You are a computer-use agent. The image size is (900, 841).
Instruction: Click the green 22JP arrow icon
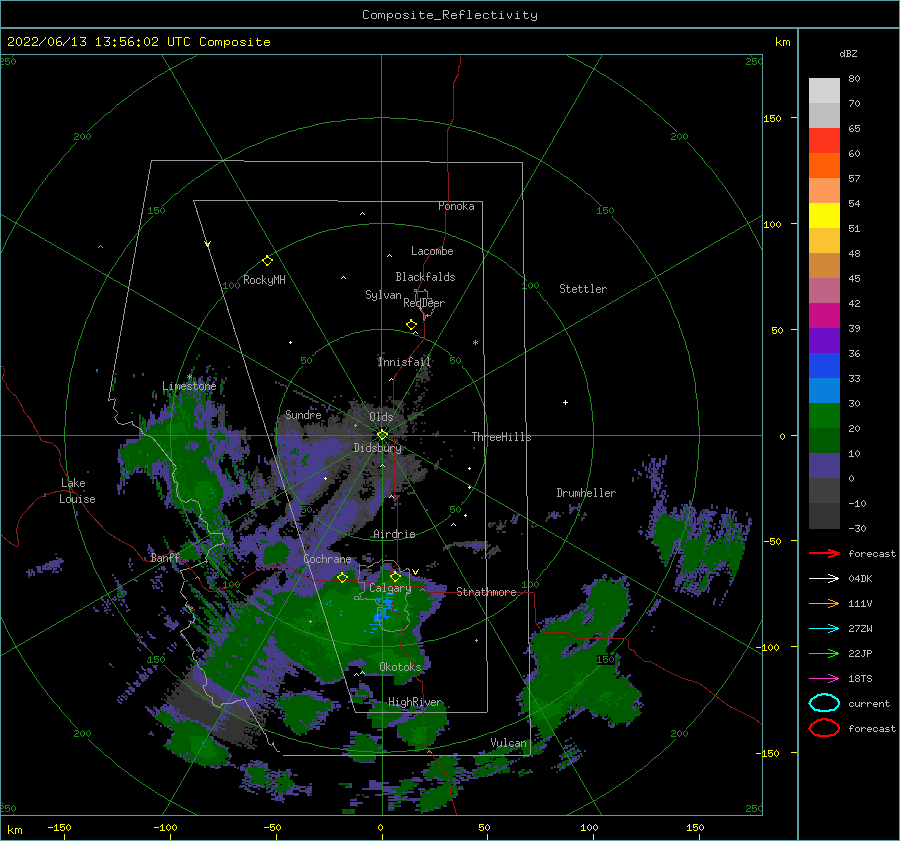point(824,653)
